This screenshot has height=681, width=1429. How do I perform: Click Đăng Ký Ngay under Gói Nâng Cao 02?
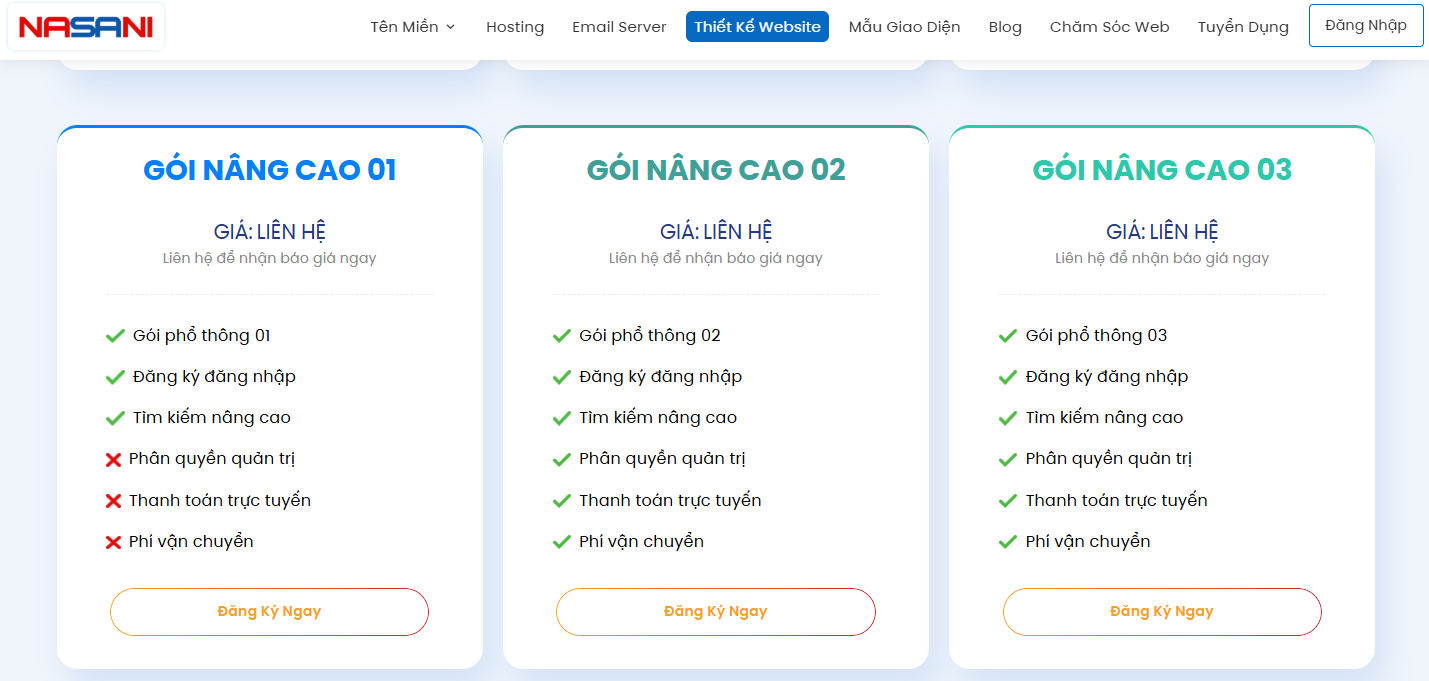716,611
